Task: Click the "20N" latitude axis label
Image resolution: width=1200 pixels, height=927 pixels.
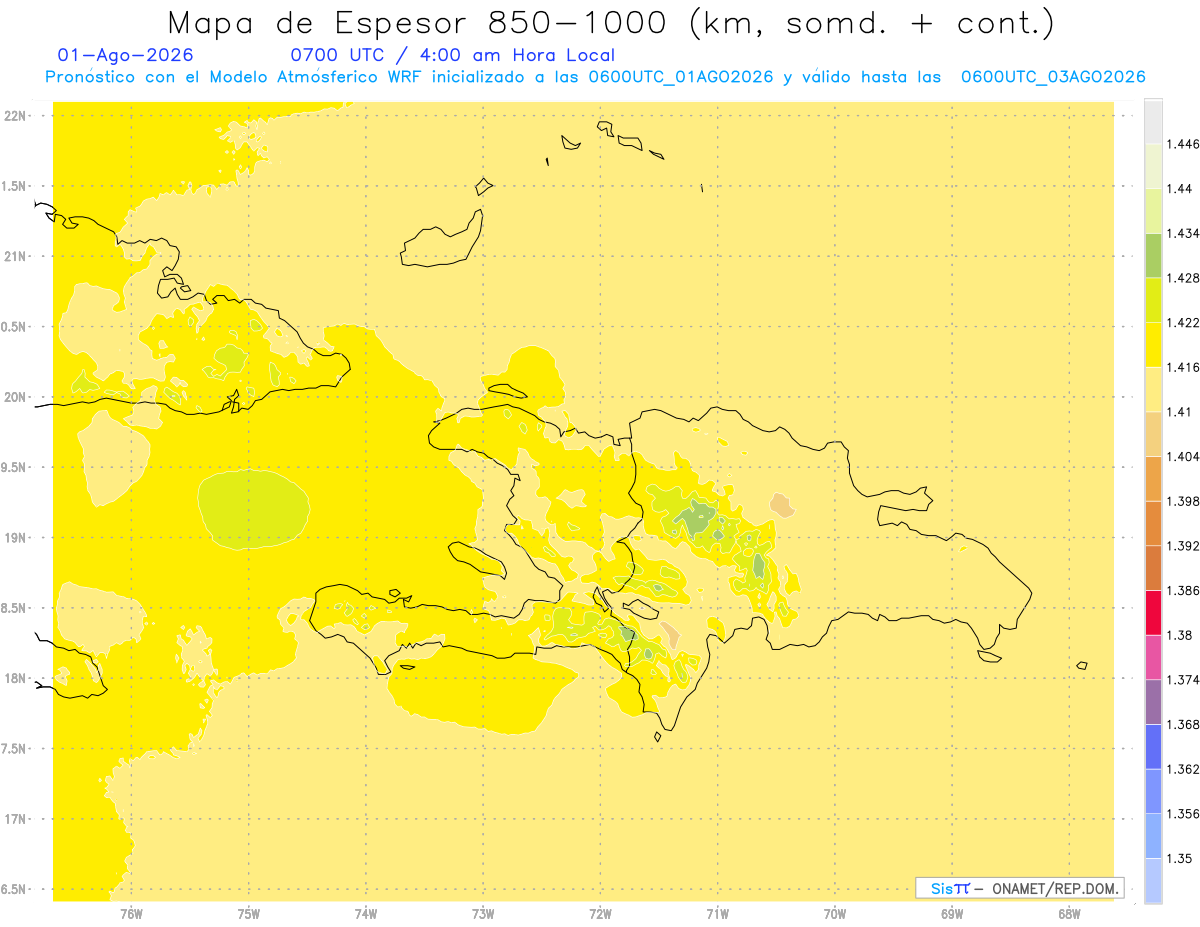Action: [16, 397]
